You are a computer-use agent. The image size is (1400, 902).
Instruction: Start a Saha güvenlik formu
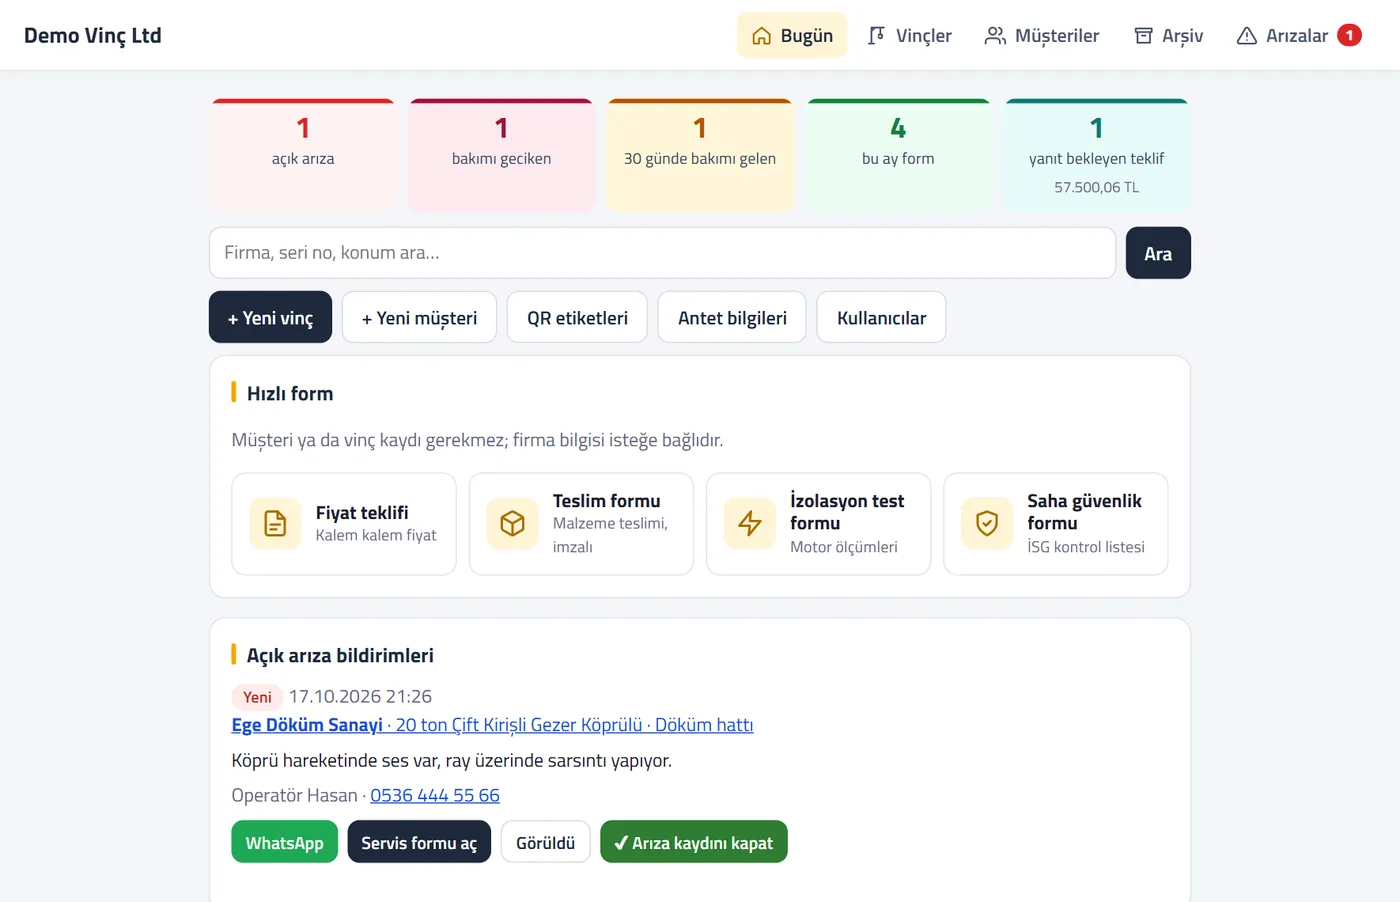[x=1056, y=524]
